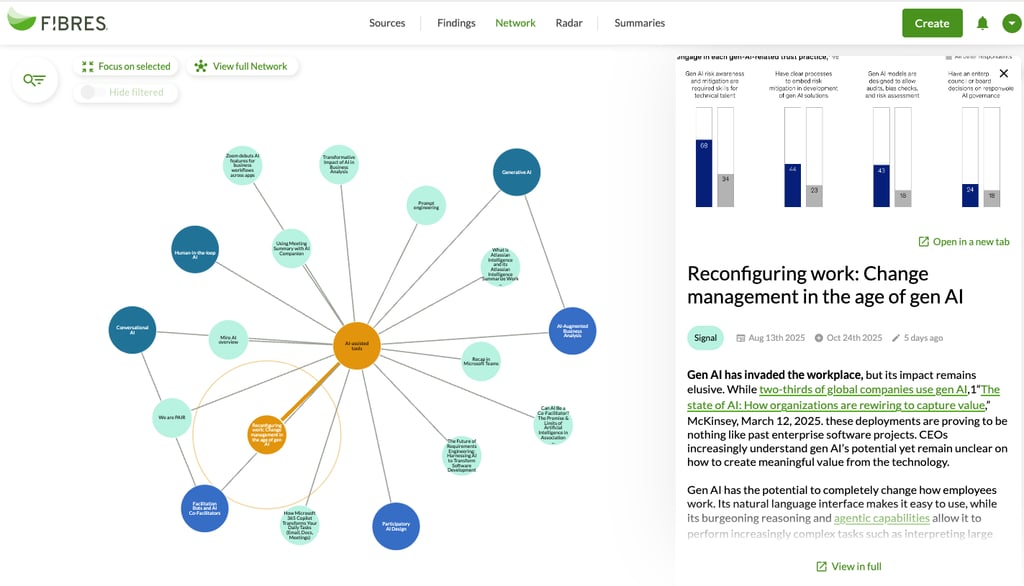1024x586 pixels.
Task: Click the Oct 24th 2025 added date
Action: click(x=848, y=338)
